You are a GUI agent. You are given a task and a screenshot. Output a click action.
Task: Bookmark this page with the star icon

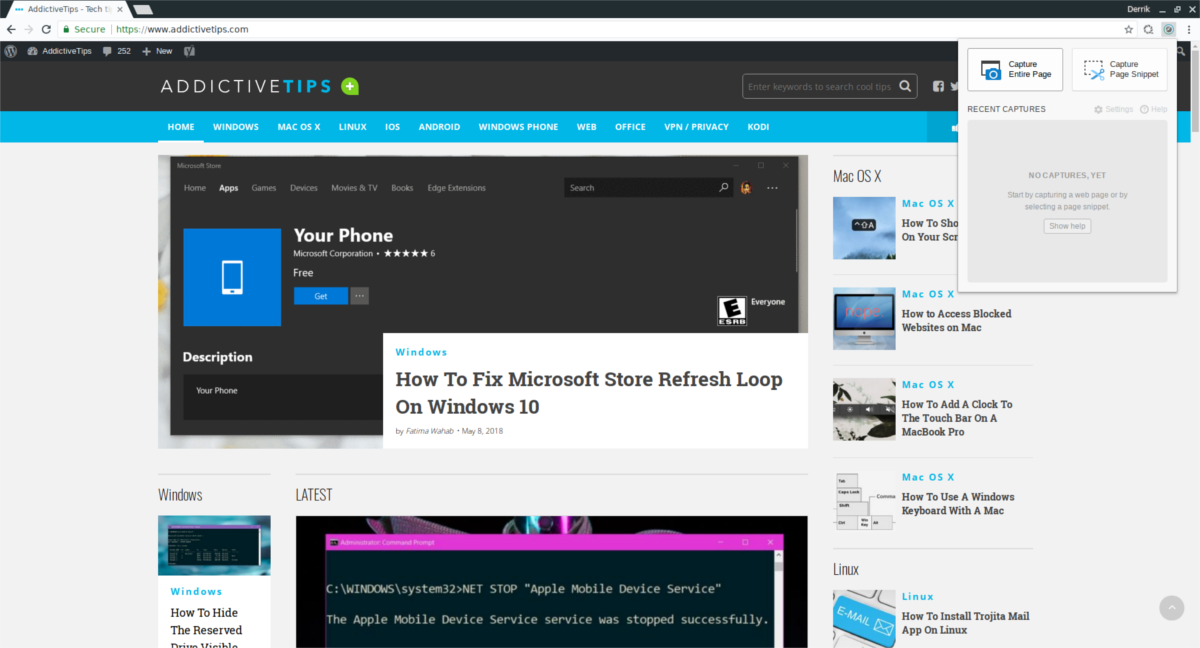tap(1128, 29)
